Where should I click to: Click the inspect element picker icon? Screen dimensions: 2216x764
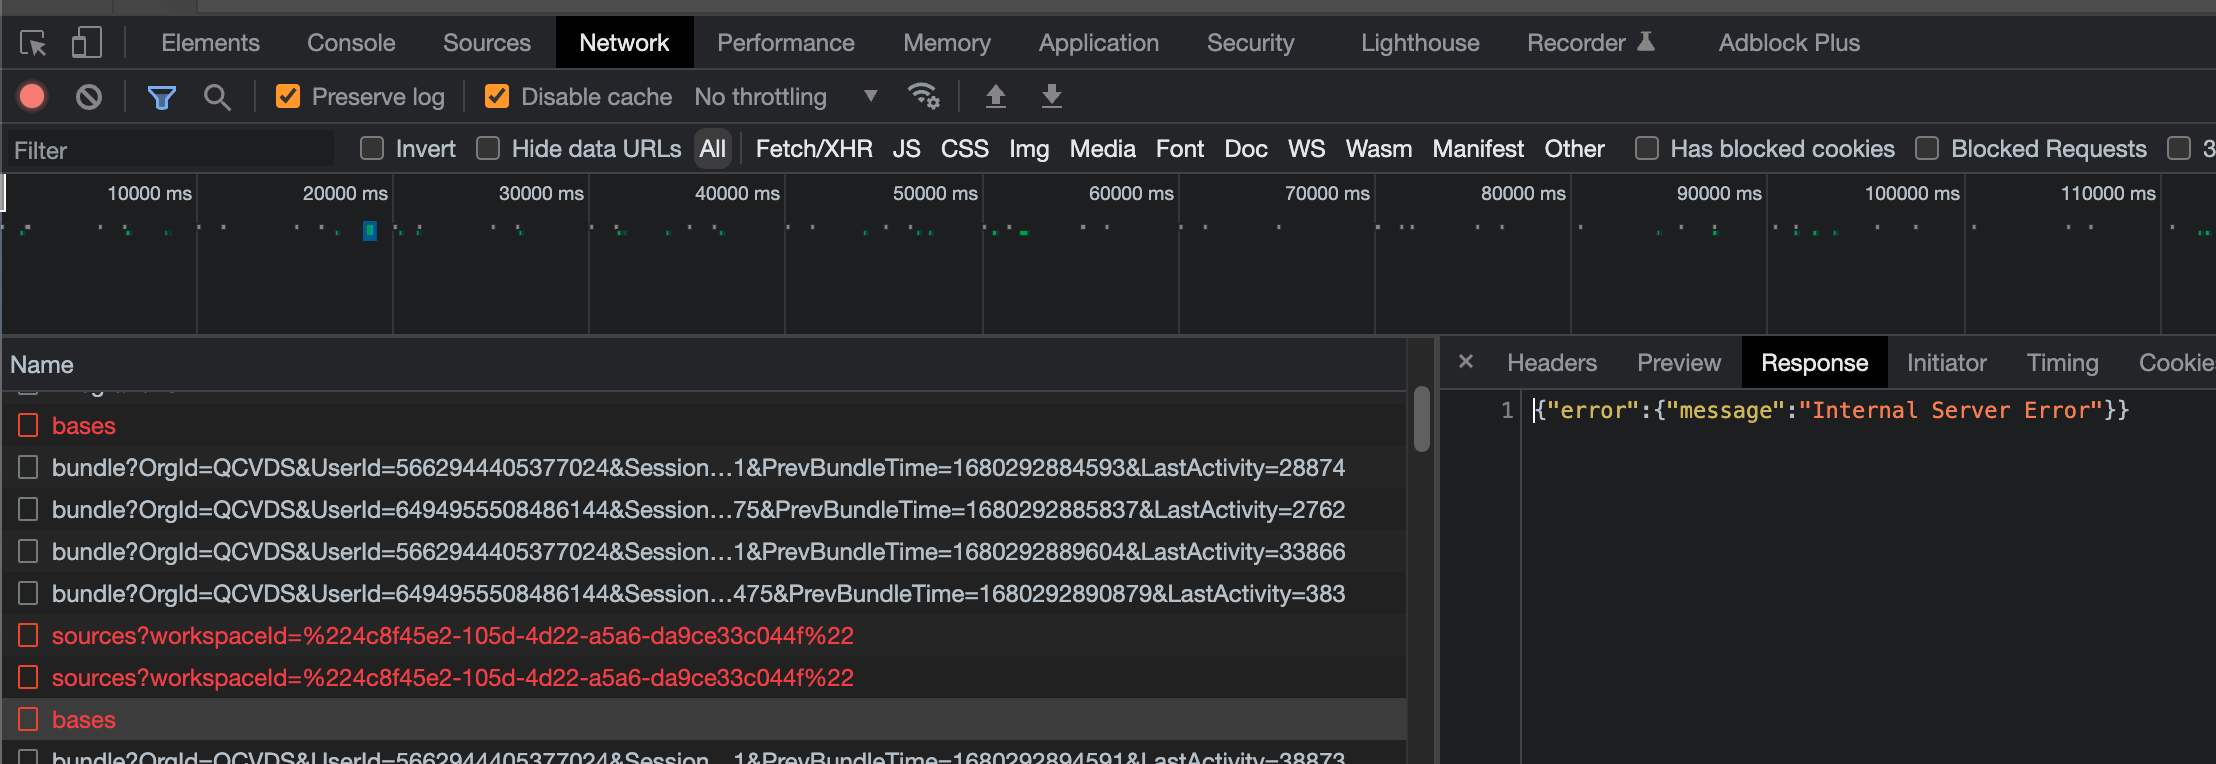(x=33, y=43)
